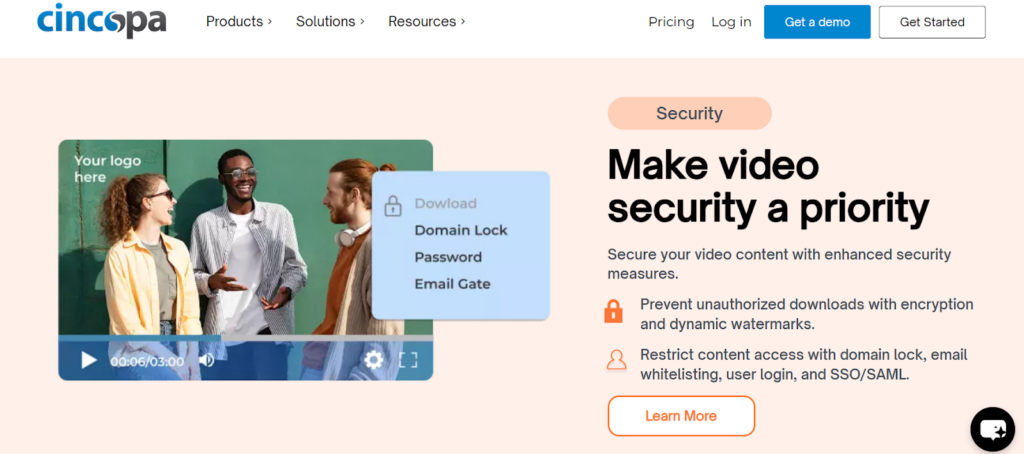
Task: Click the Learn More button
Action: pos(681,416)
